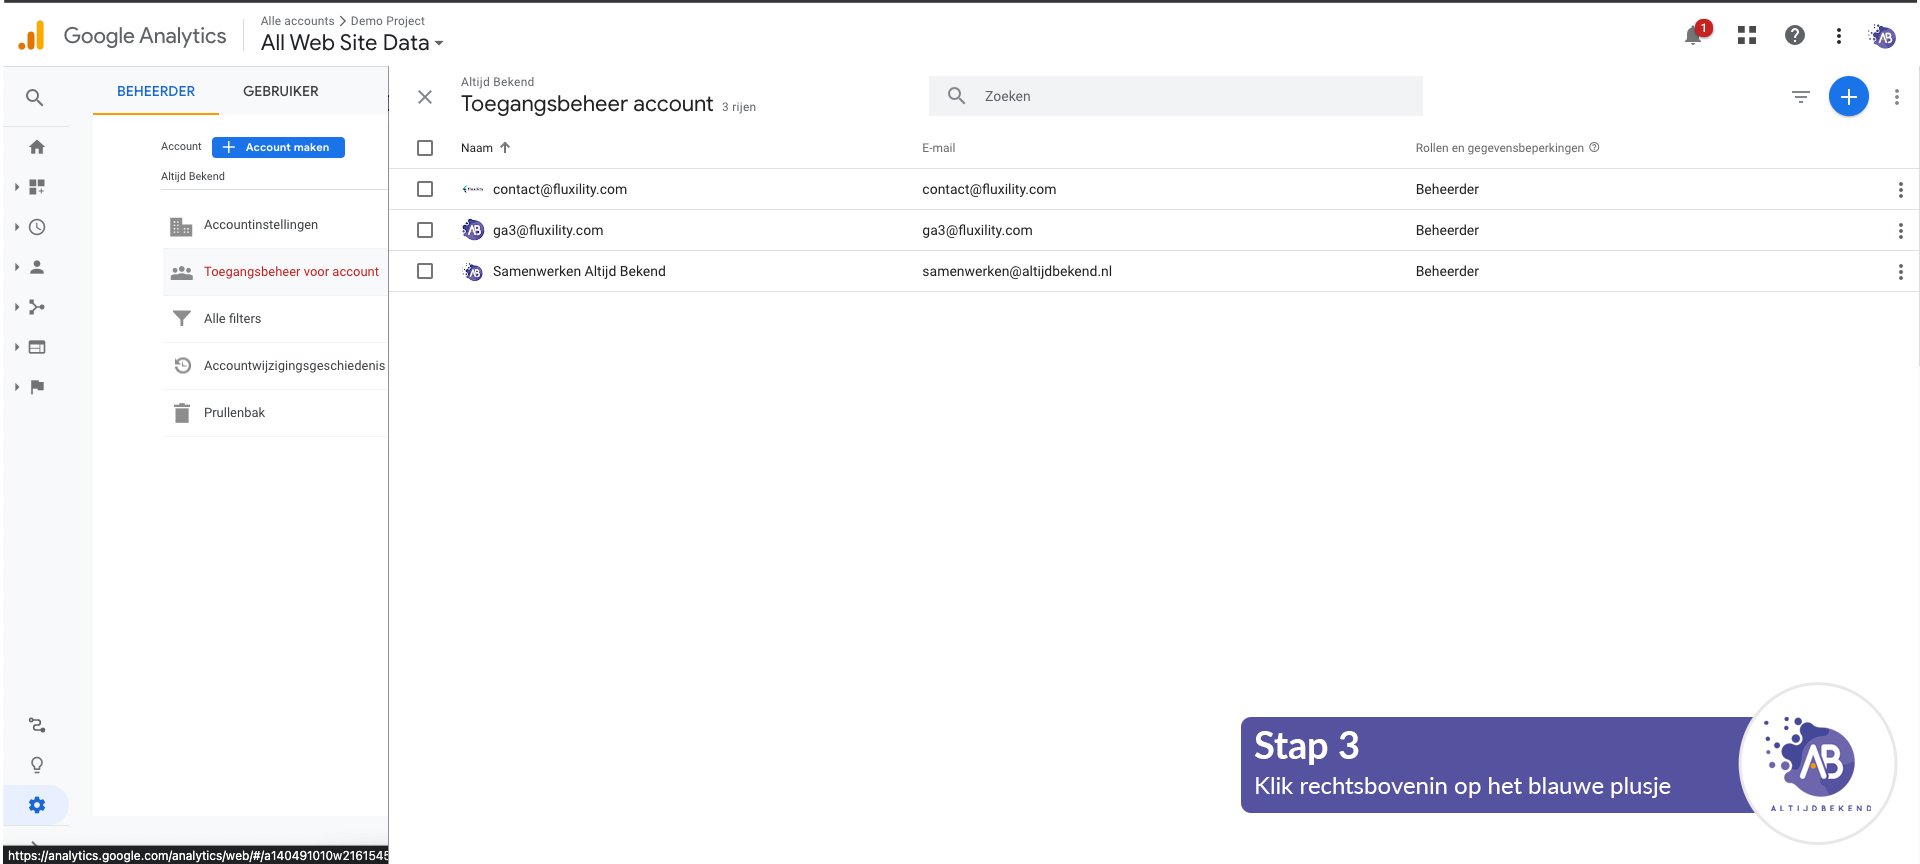The image size is (1920, 864).
Task: Expand the Realtime clock section in sidebar
Action: coord(37,227)
